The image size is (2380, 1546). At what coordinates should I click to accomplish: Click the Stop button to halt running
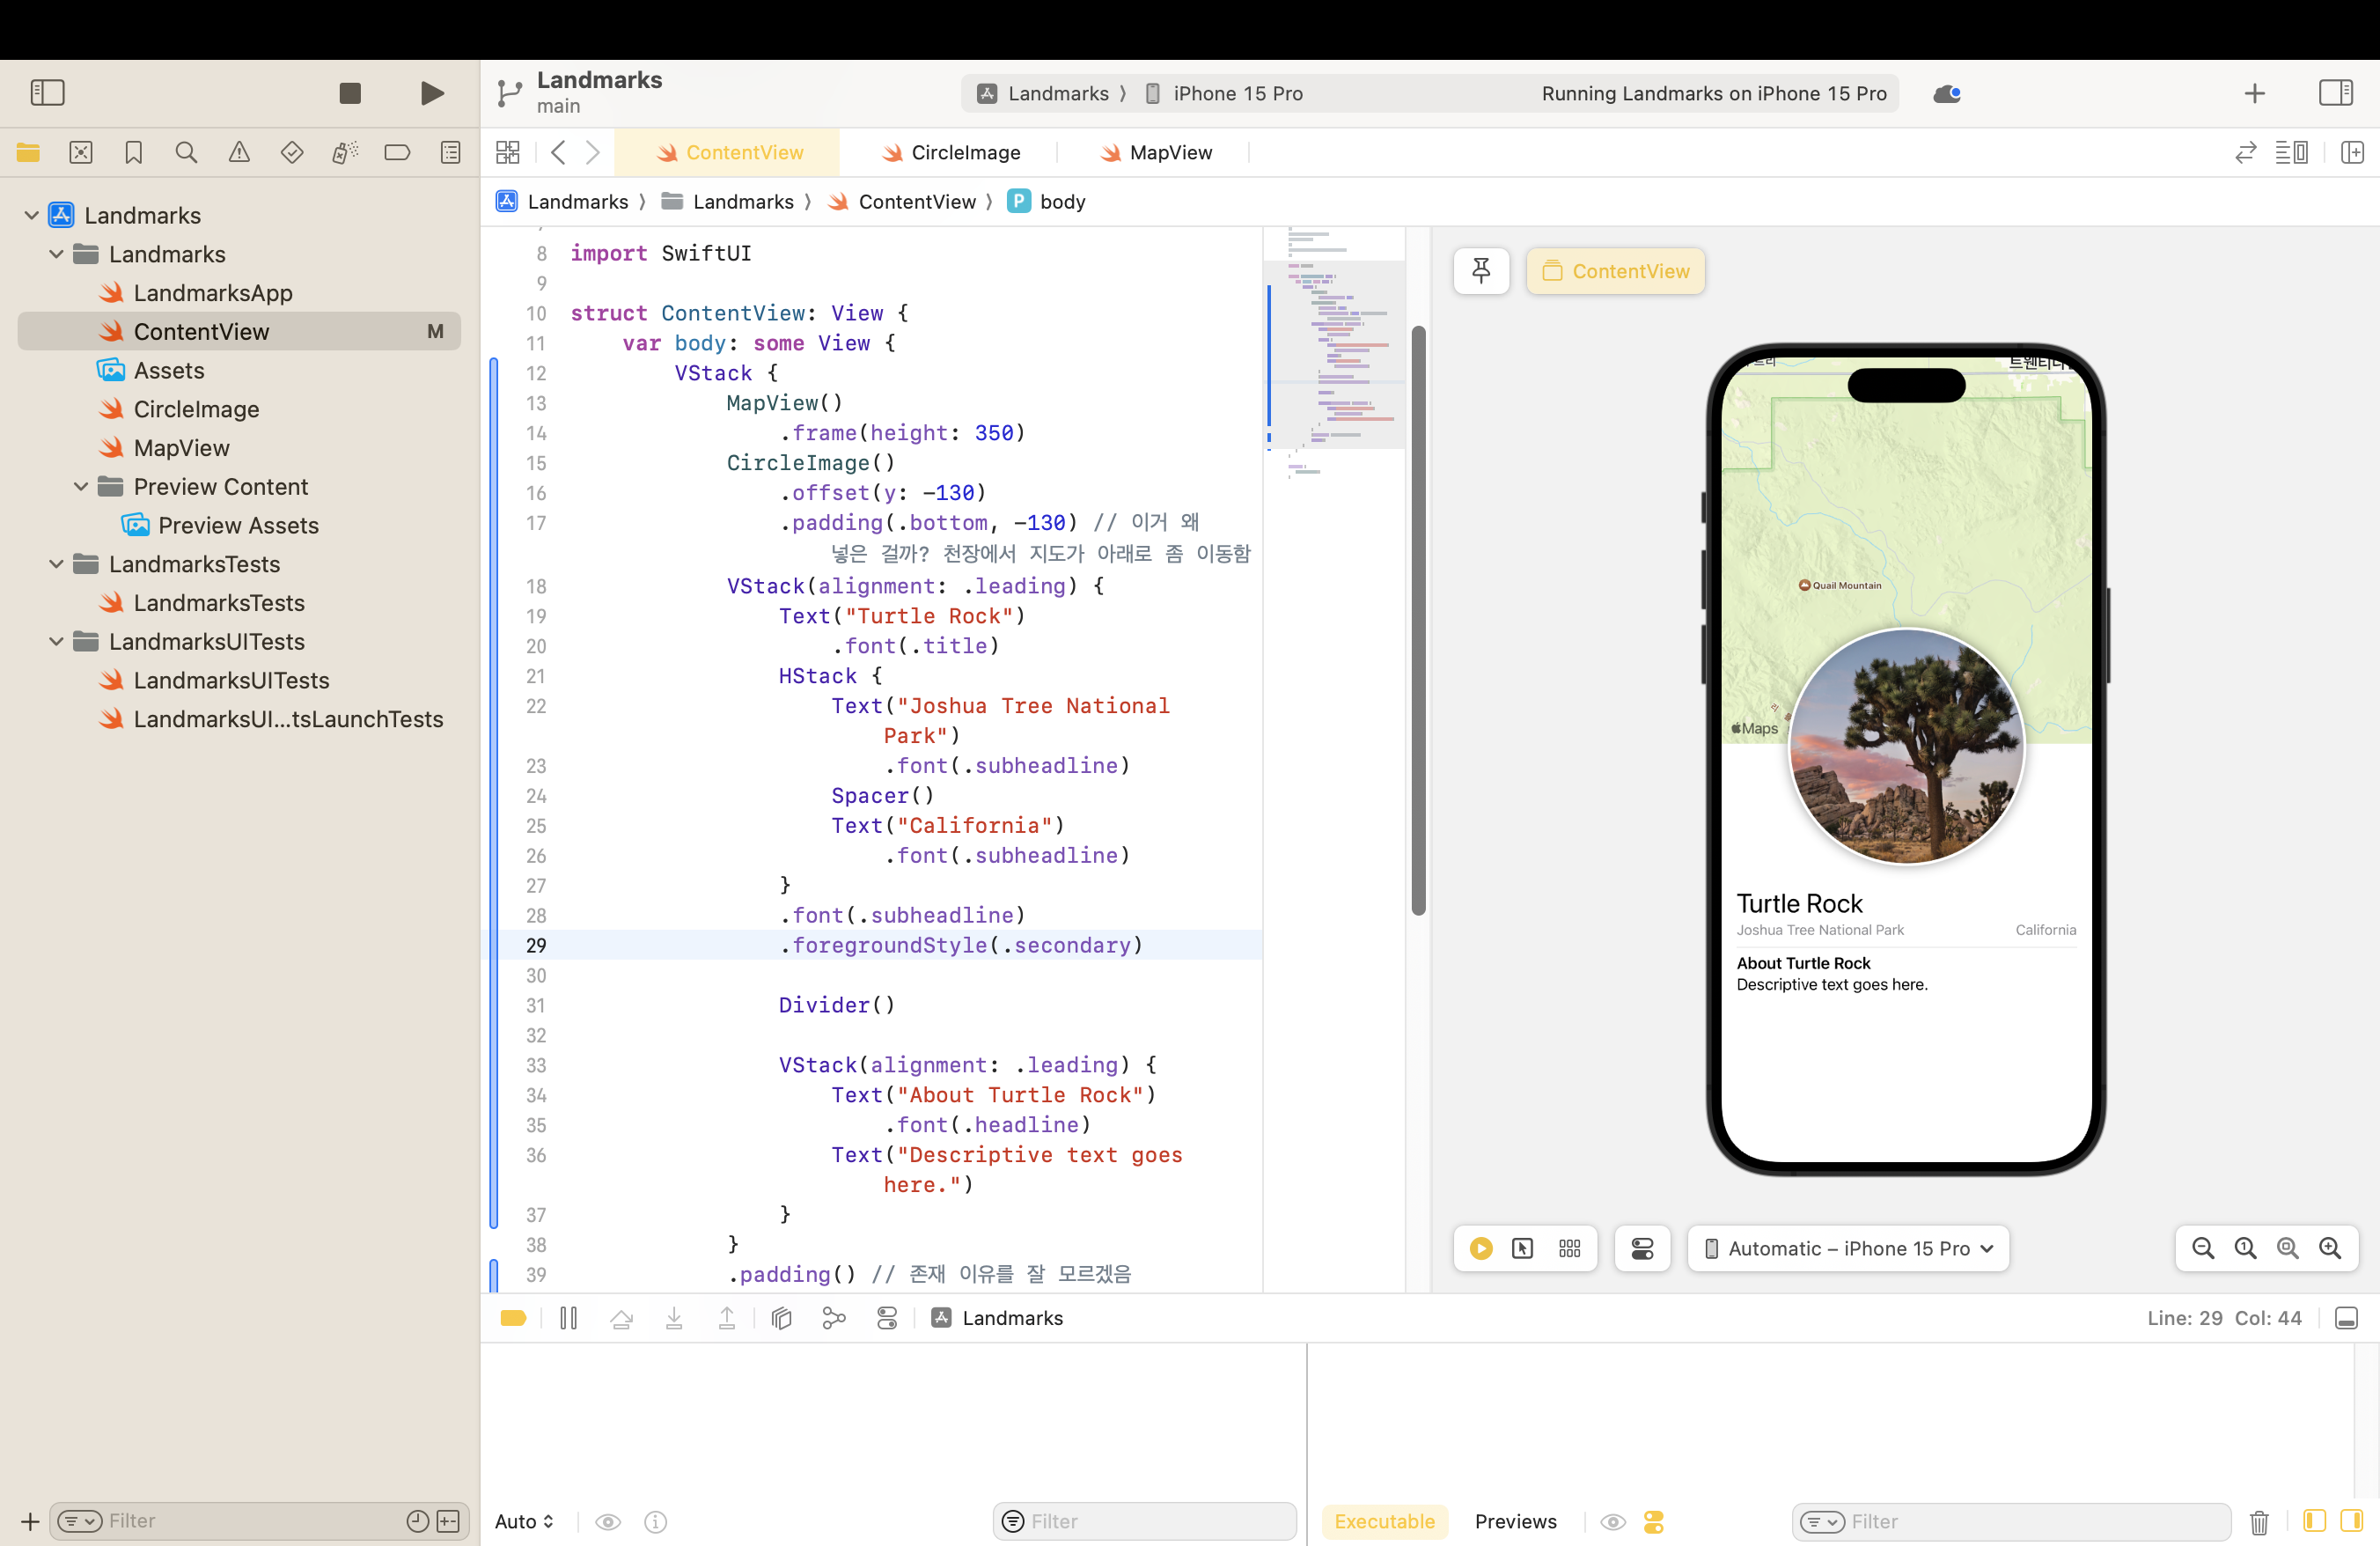[x=349, y=93]
